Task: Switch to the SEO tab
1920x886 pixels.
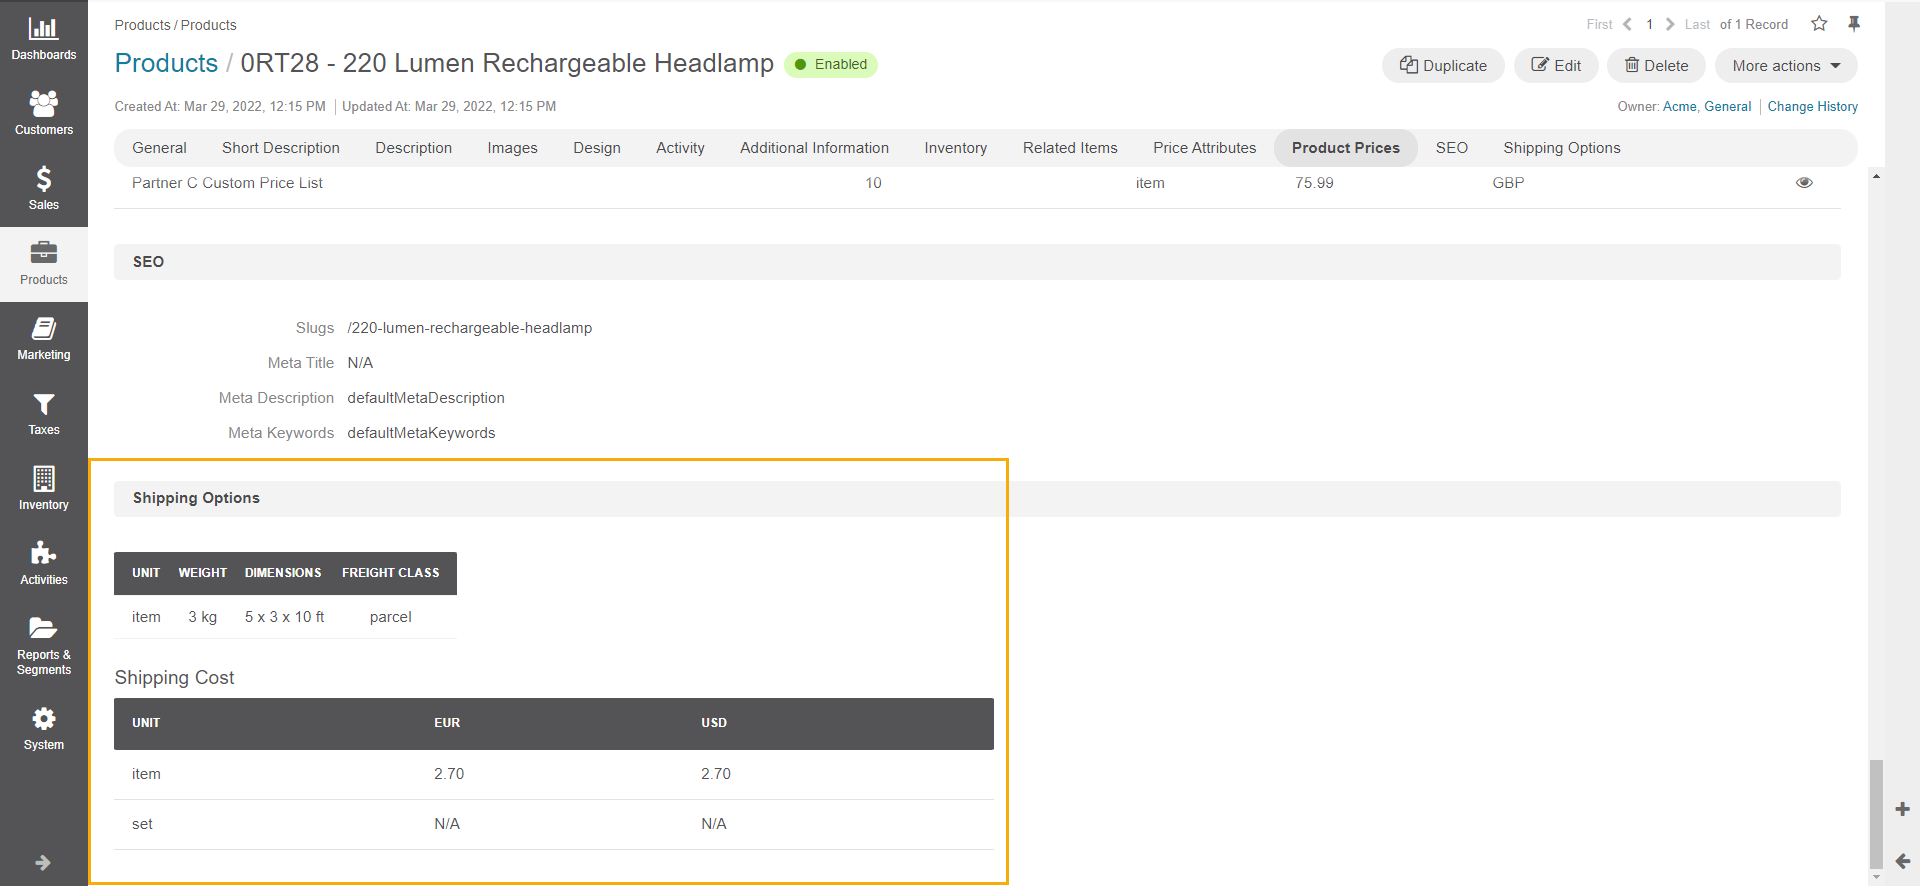Action: click(x=1452, y=148)
